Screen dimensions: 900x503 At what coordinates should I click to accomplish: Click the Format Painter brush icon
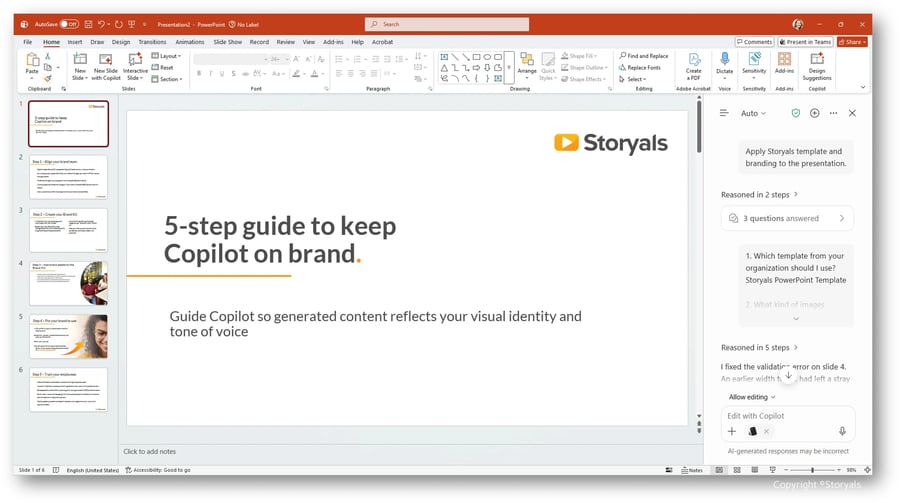point(48,79)
